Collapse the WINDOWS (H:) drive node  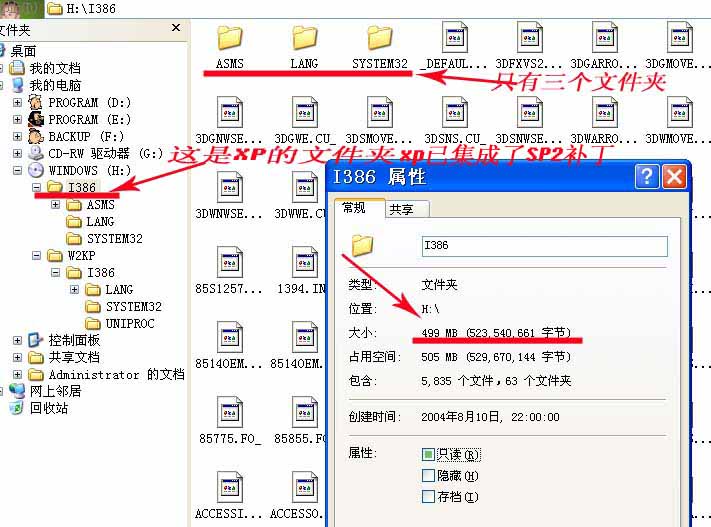point(17,171)
